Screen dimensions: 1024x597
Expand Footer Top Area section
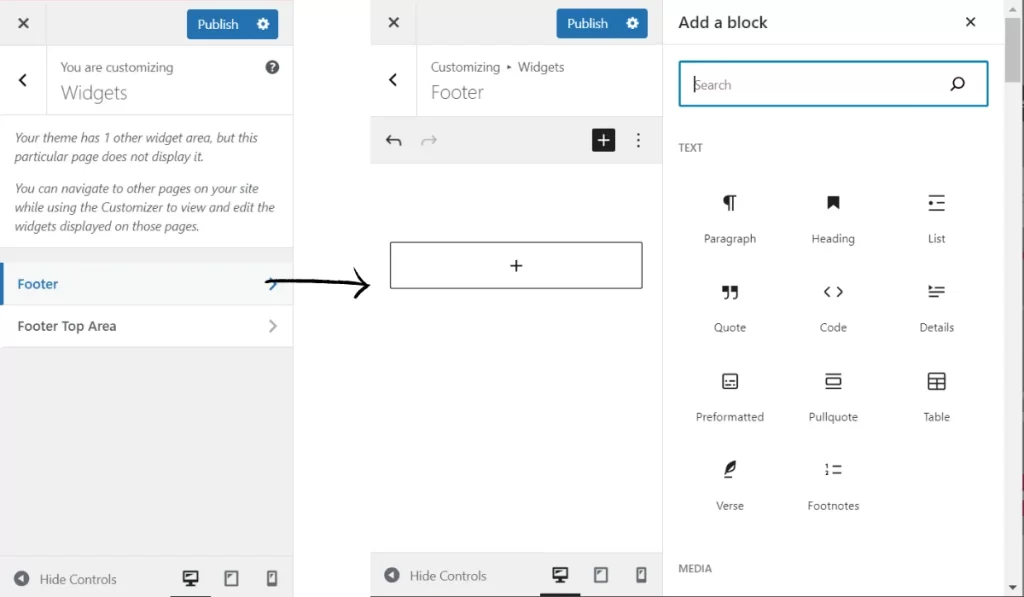point(146,326)
